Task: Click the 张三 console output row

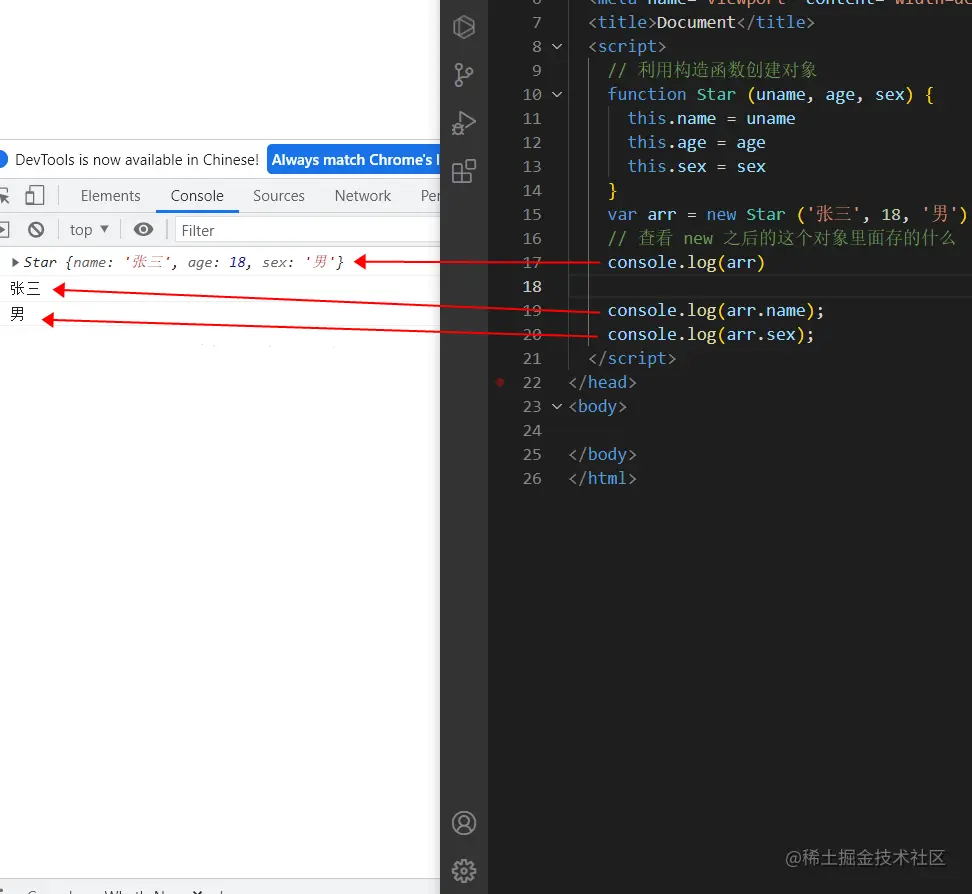Action: click(220, 288)
